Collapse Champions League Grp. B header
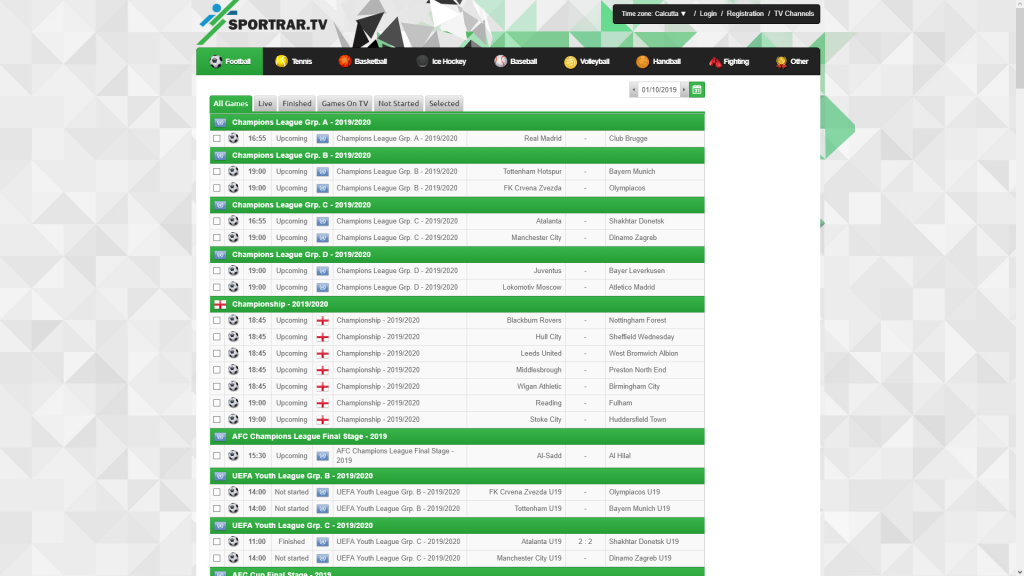This screenshot has width=1024, height=576. tap(457, 155)
